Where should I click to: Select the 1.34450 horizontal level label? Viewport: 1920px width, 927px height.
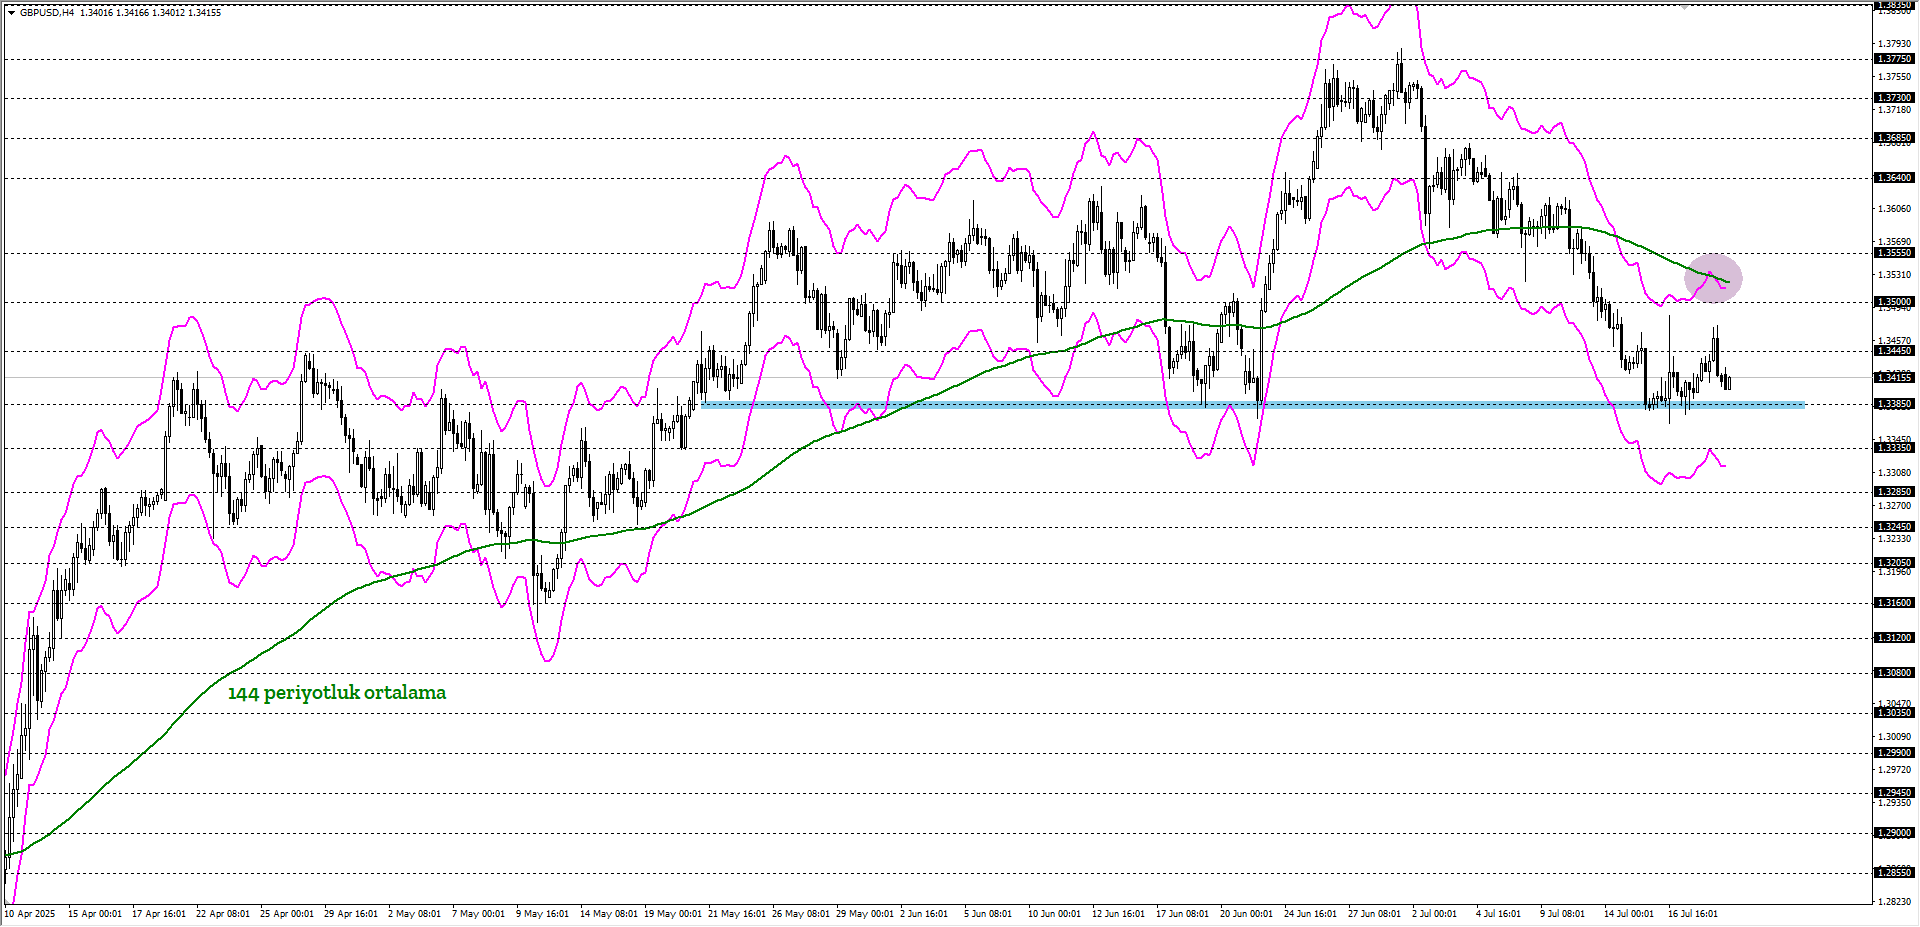coord(1894,351)
